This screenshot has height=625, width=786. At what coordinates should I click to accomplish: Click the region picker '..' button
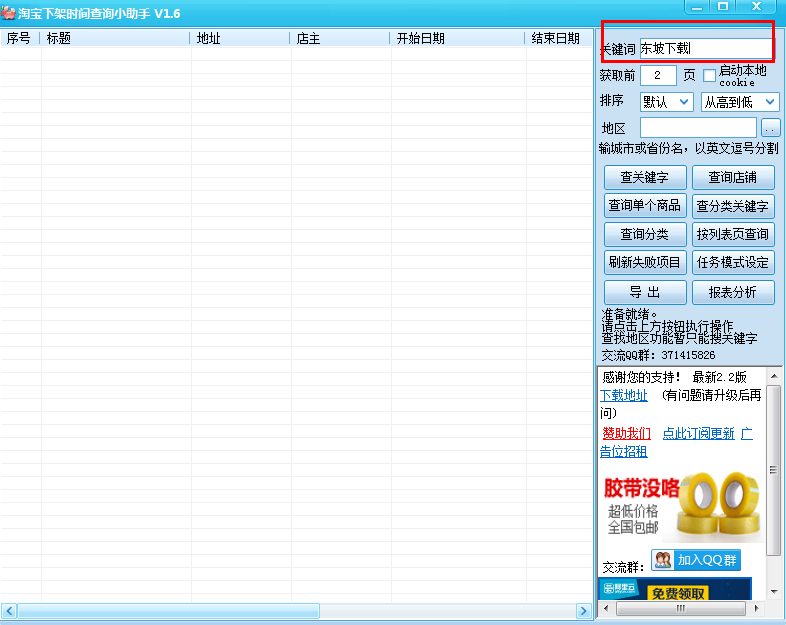770,128
